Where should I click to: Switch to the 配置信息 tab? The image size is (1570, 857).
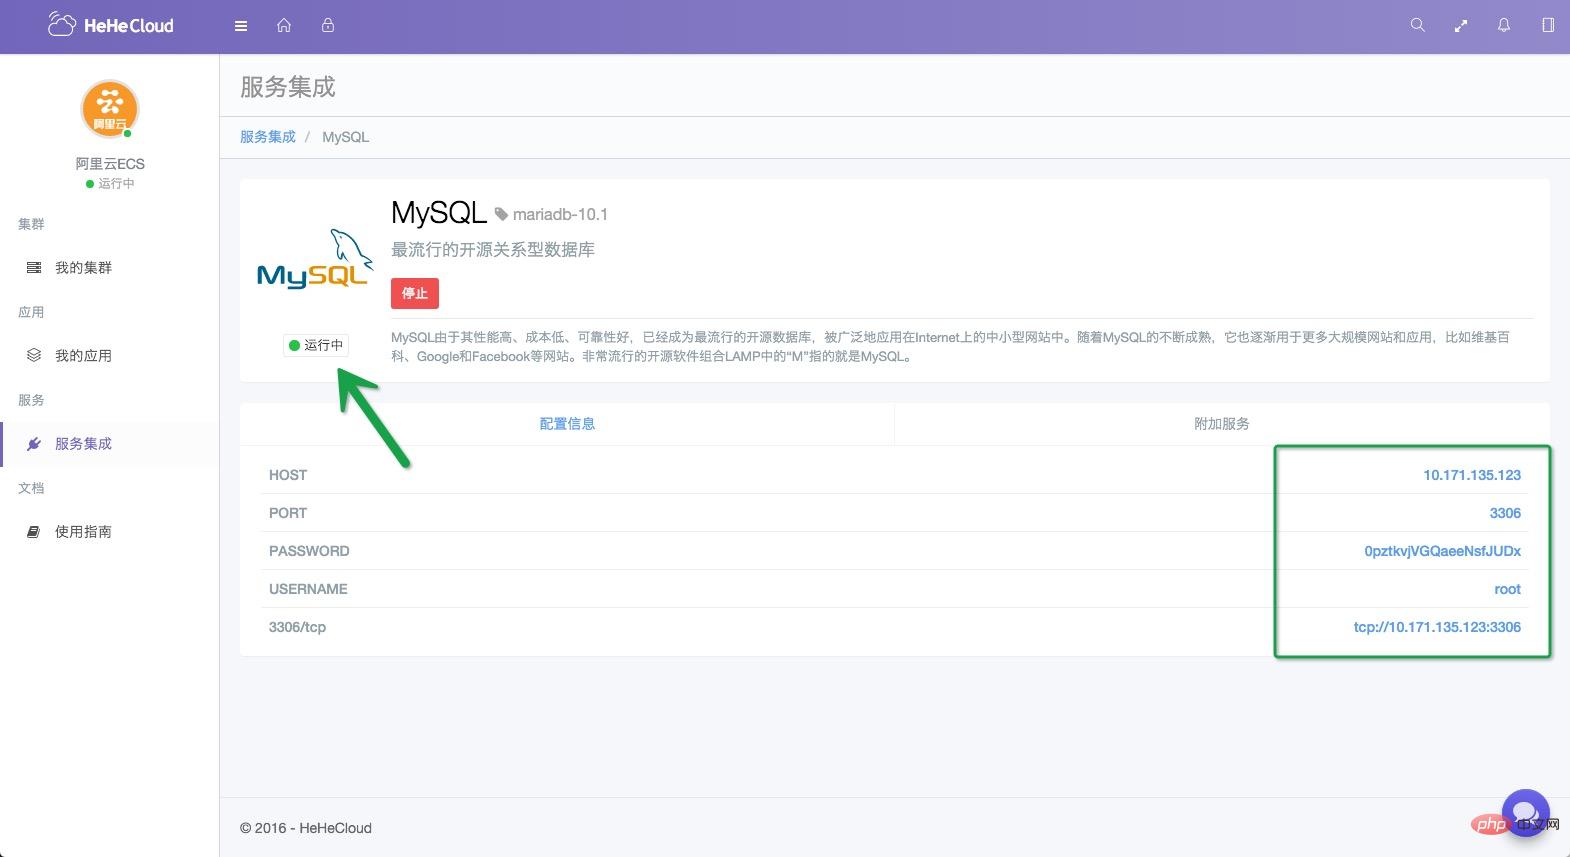pyautogui.click(x=567, y=424)
